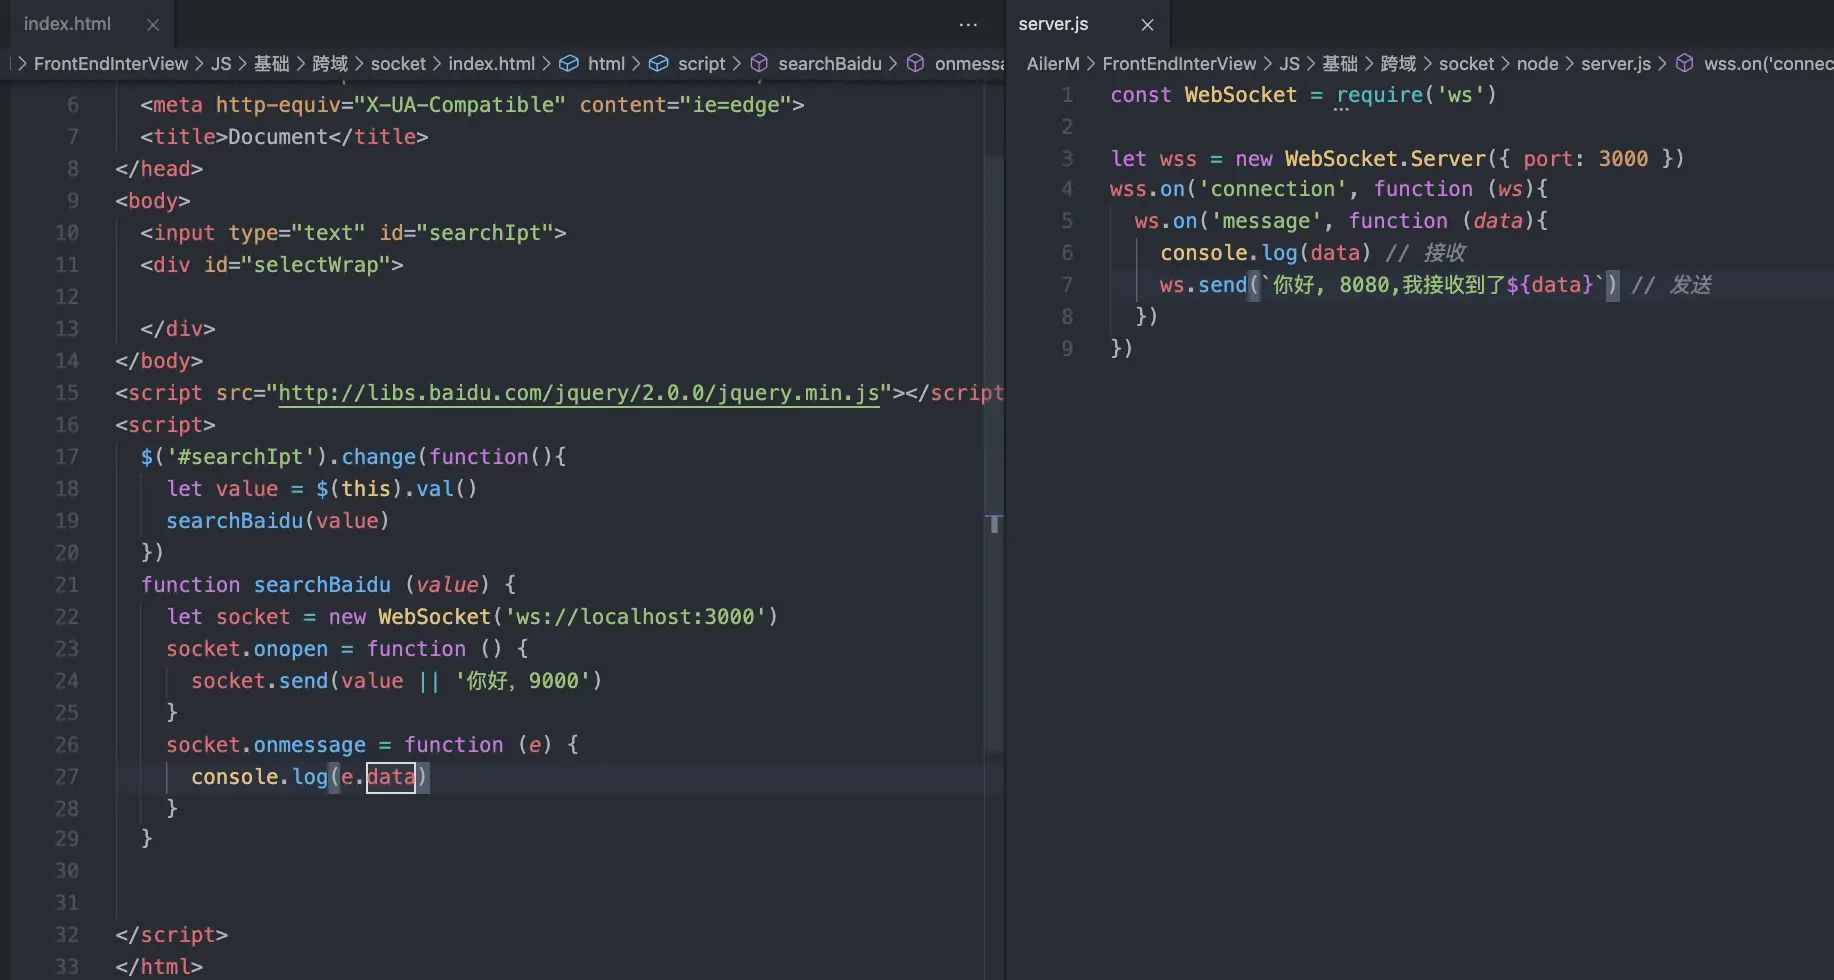Click 'ws://localhost:3000' WebSocket URL string
The height and width of the screenshot is (980, 1834).
tap(635, 617)
